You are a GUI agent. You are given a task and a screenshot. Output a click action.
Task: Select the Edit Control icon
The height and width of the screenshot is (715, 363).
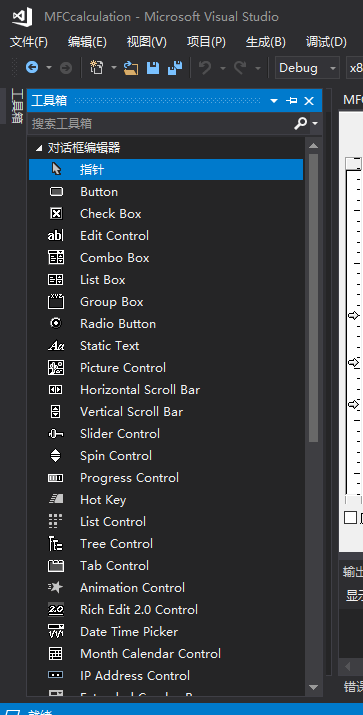point(56,236)
